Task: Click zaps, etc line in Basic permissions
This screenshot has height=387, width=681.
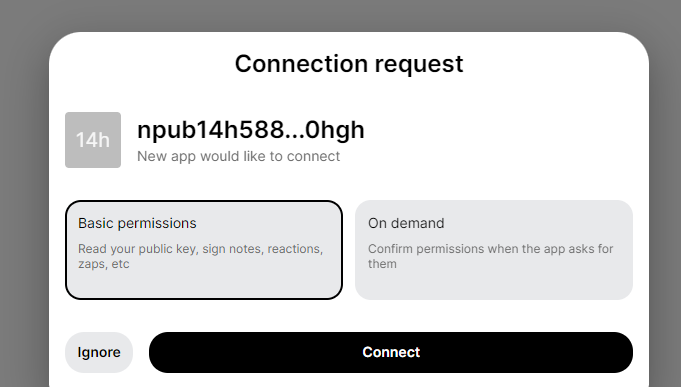Action: [104, 264]
